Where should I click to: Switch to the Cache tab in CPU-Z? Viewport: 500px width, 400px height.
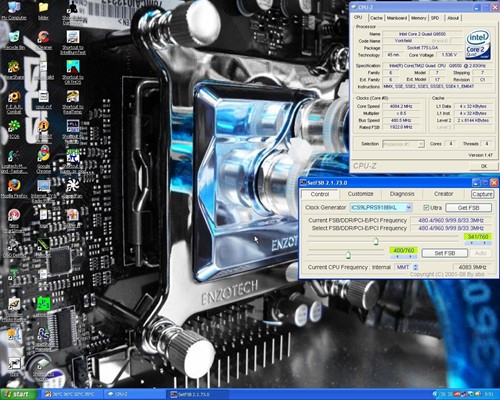pyautogui.click(x=376, y=18)
